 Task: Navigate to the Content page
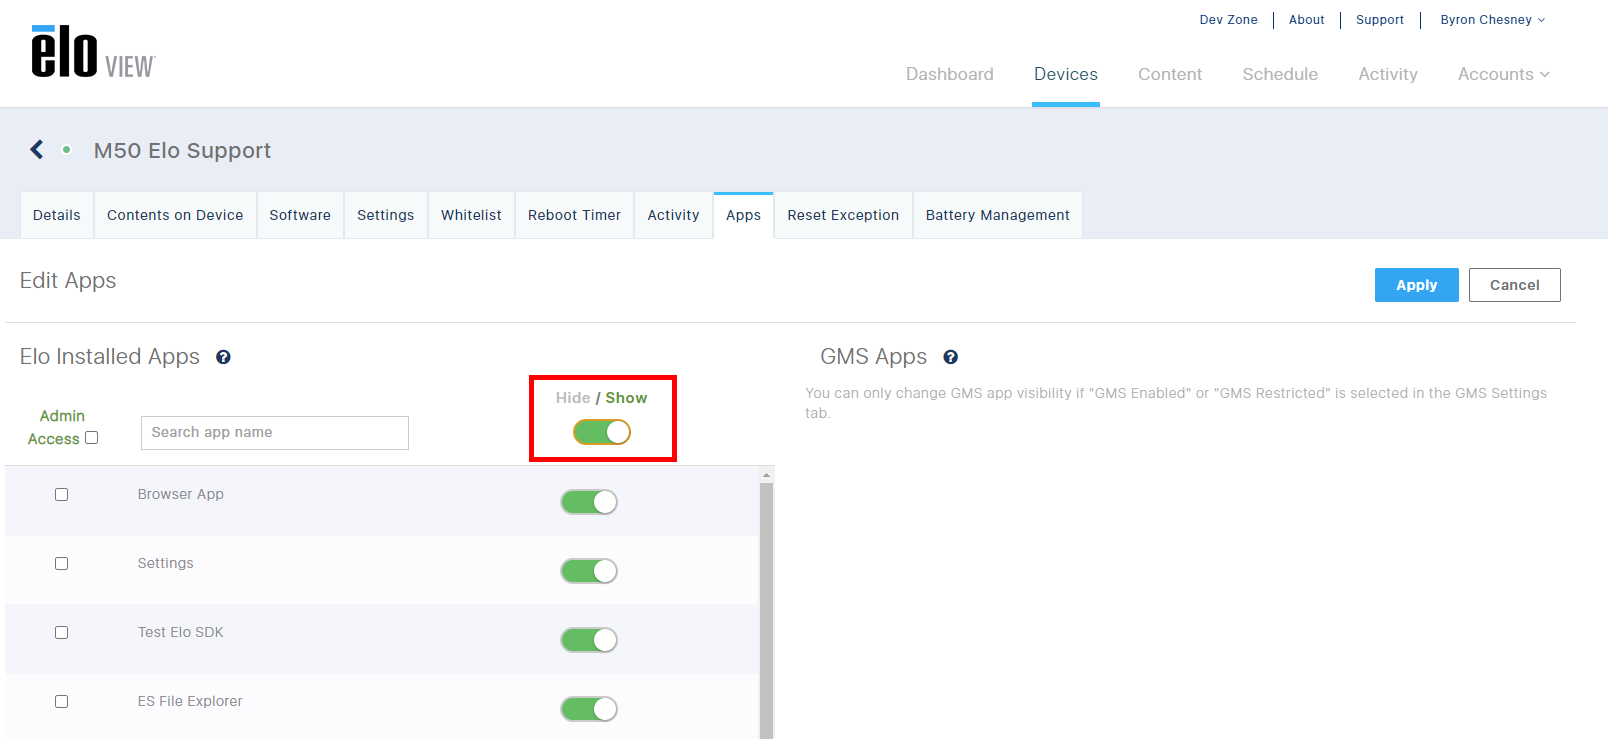1170,74
